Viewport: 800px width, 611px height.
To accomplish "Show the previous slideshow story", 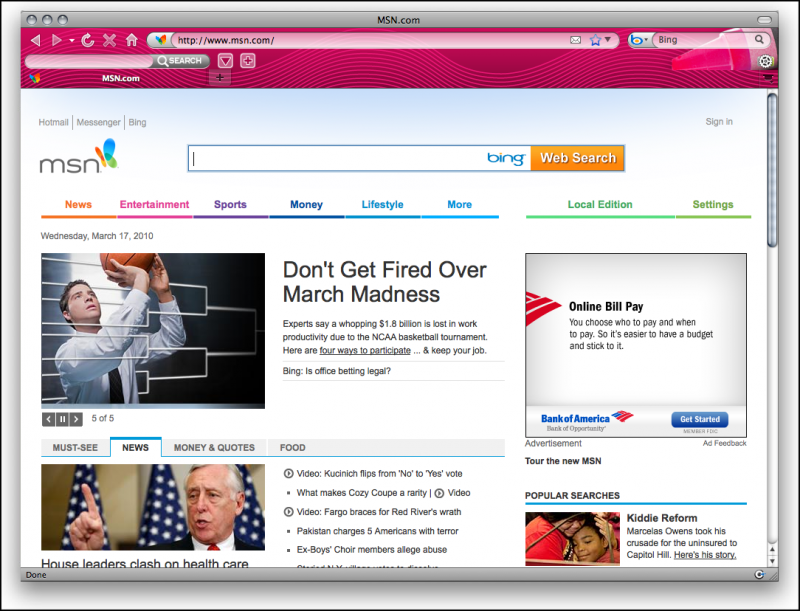I will point(48,419).
